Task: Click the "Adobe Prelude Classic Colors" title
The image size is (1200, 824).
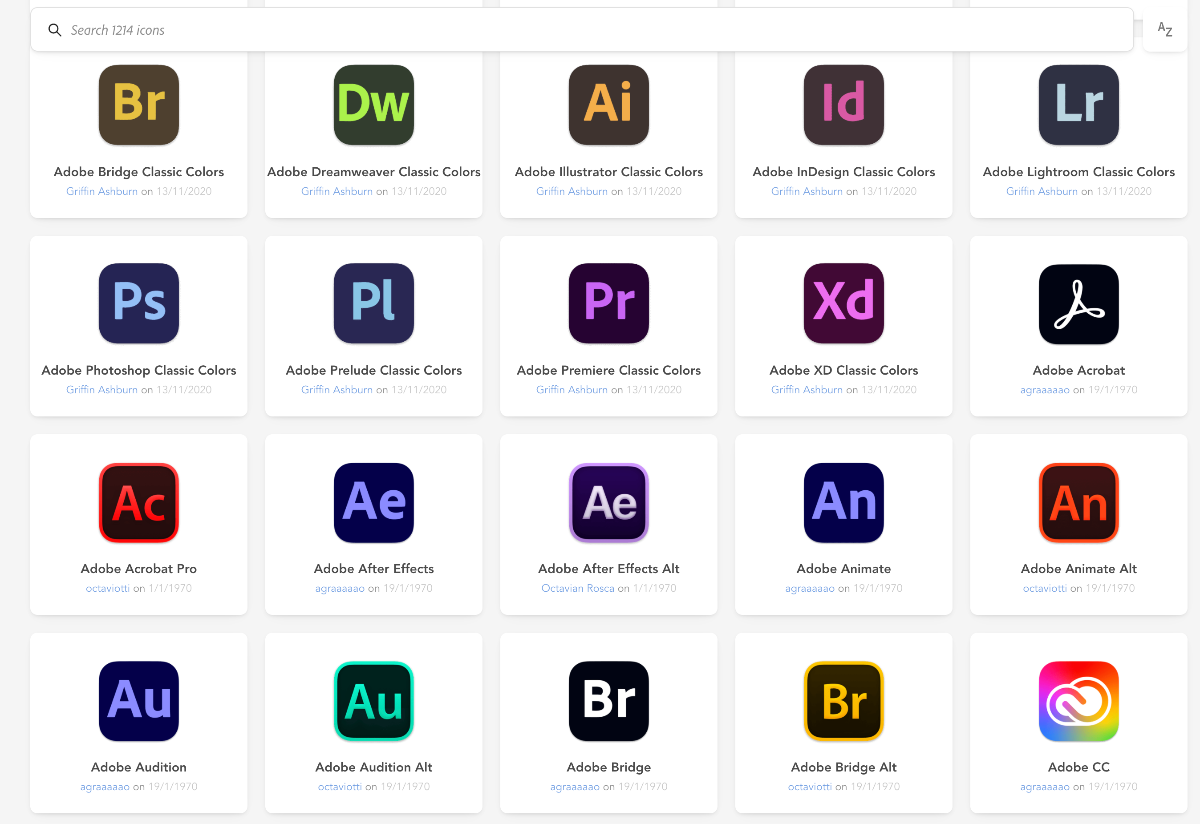Action: tap(374, 370)
